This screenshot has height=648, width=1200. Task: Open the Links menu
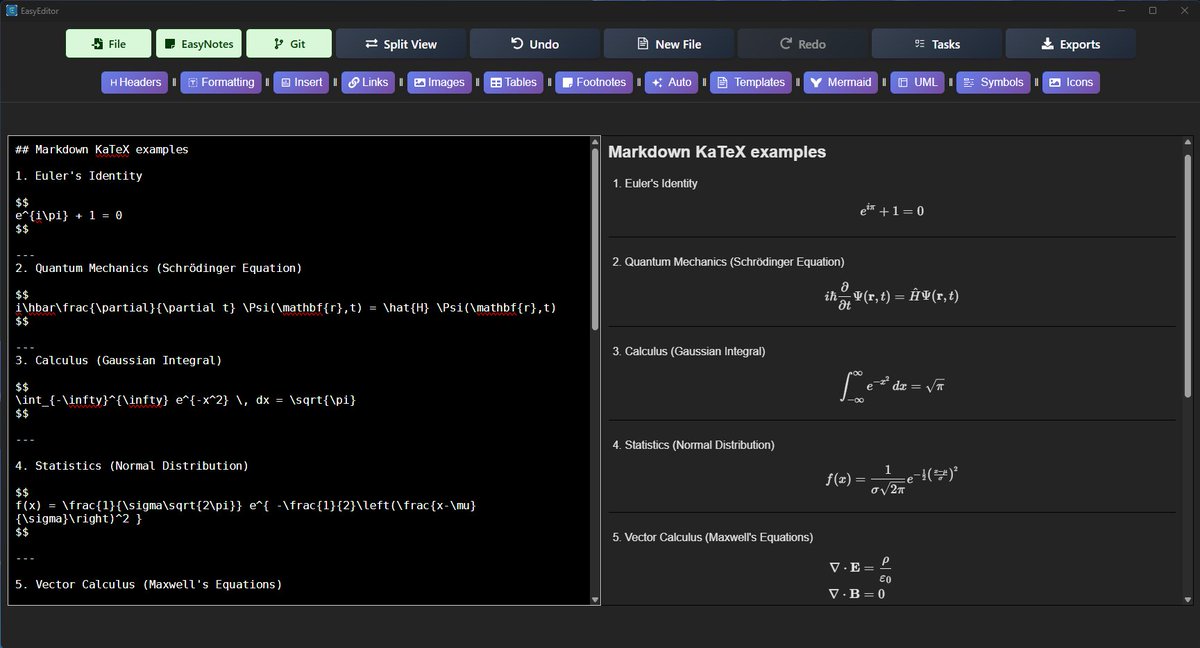[x=368, y=82]
